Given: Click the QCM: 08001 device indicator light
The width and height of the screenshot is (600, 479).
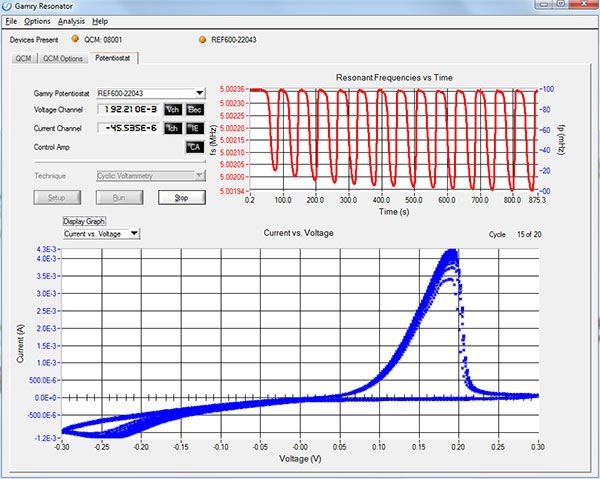Looking at the screenshot, I should tap(75, 39).
